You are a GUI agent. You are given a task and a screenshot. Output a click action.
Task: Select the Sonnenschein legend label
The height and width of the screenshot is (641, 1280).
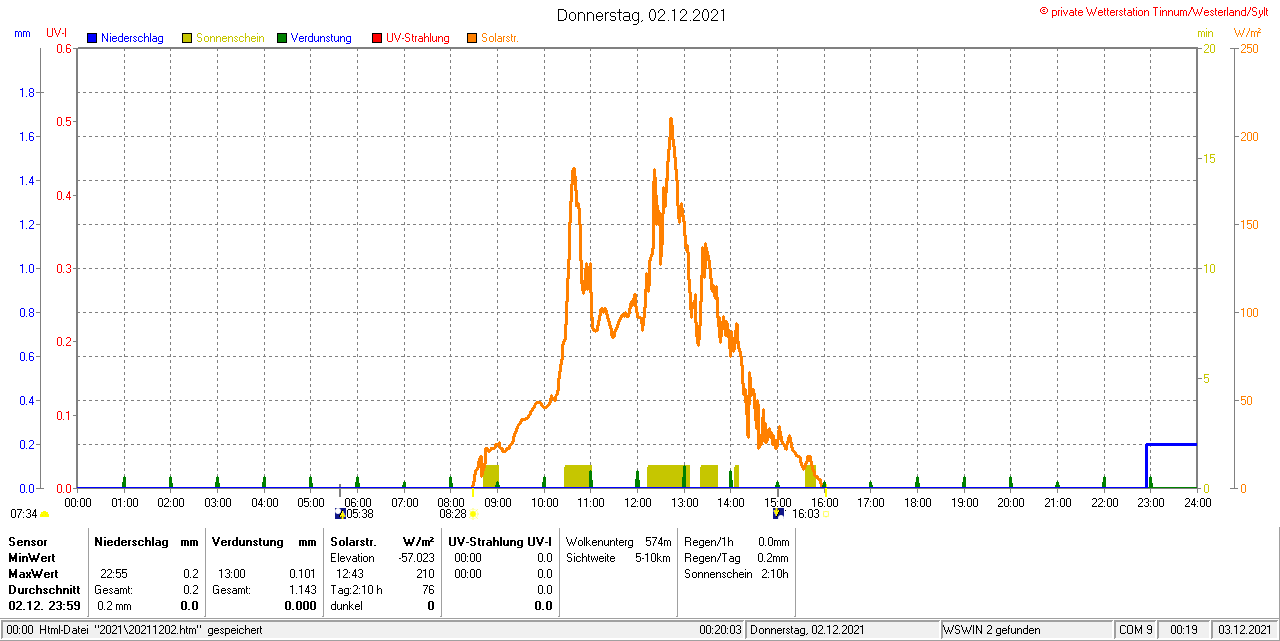point(230,38)
